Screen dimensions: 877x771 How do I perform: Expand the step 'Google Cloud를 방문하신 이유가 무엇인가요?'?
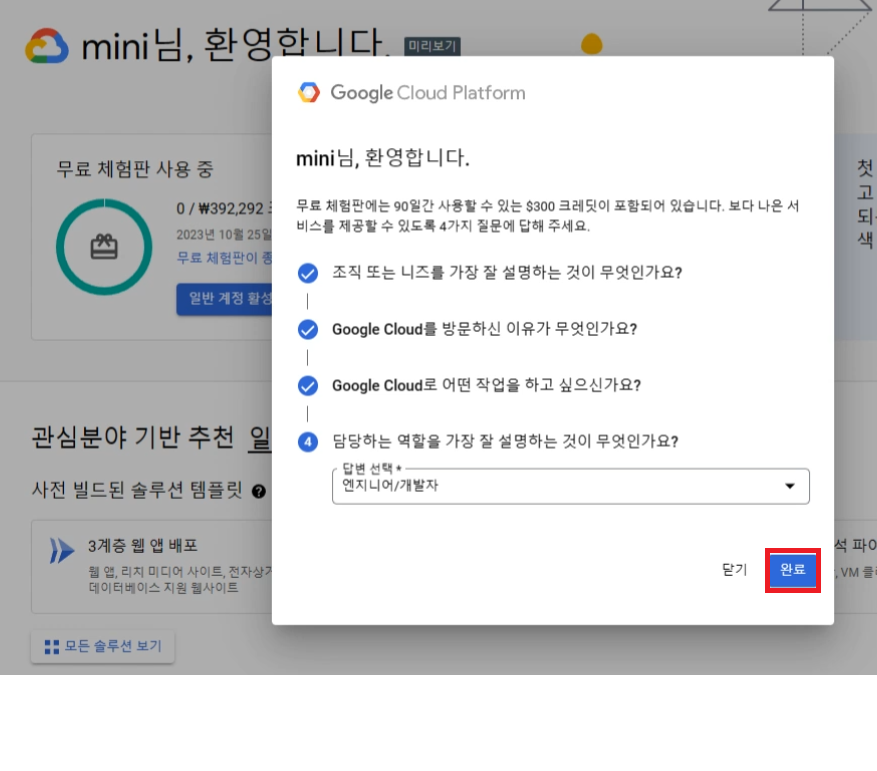click(x=484, y=329)
